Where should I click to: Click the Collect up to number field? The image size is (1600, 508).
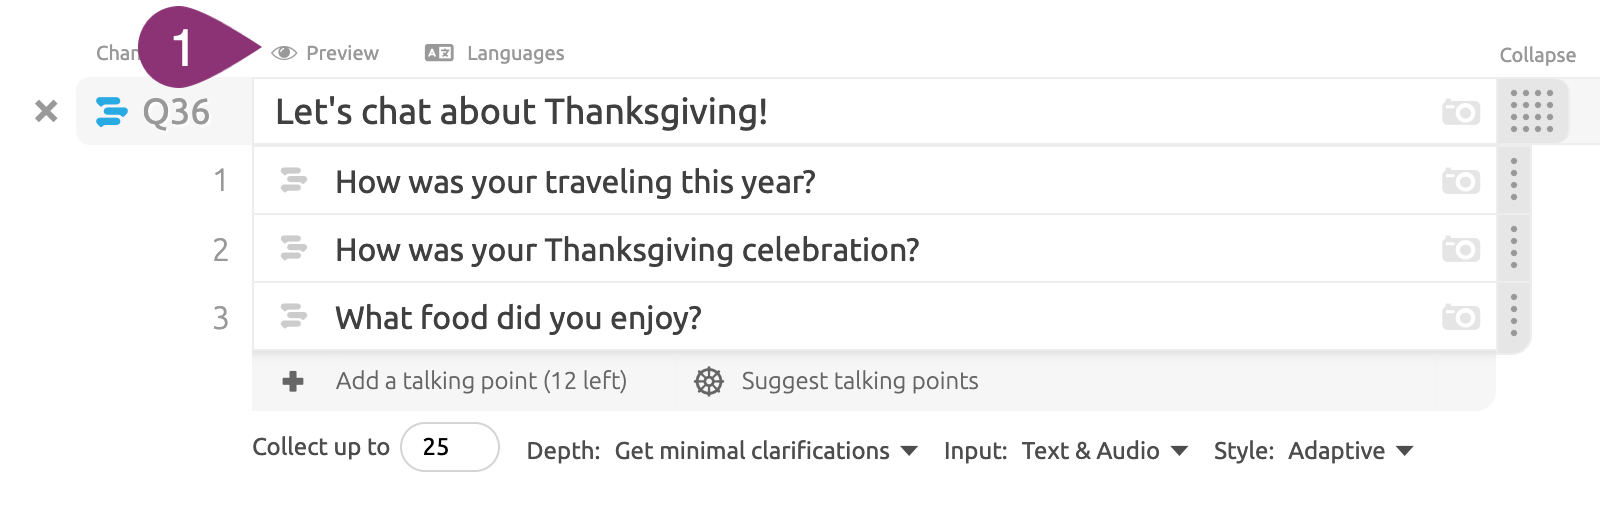tap(450, 447)
